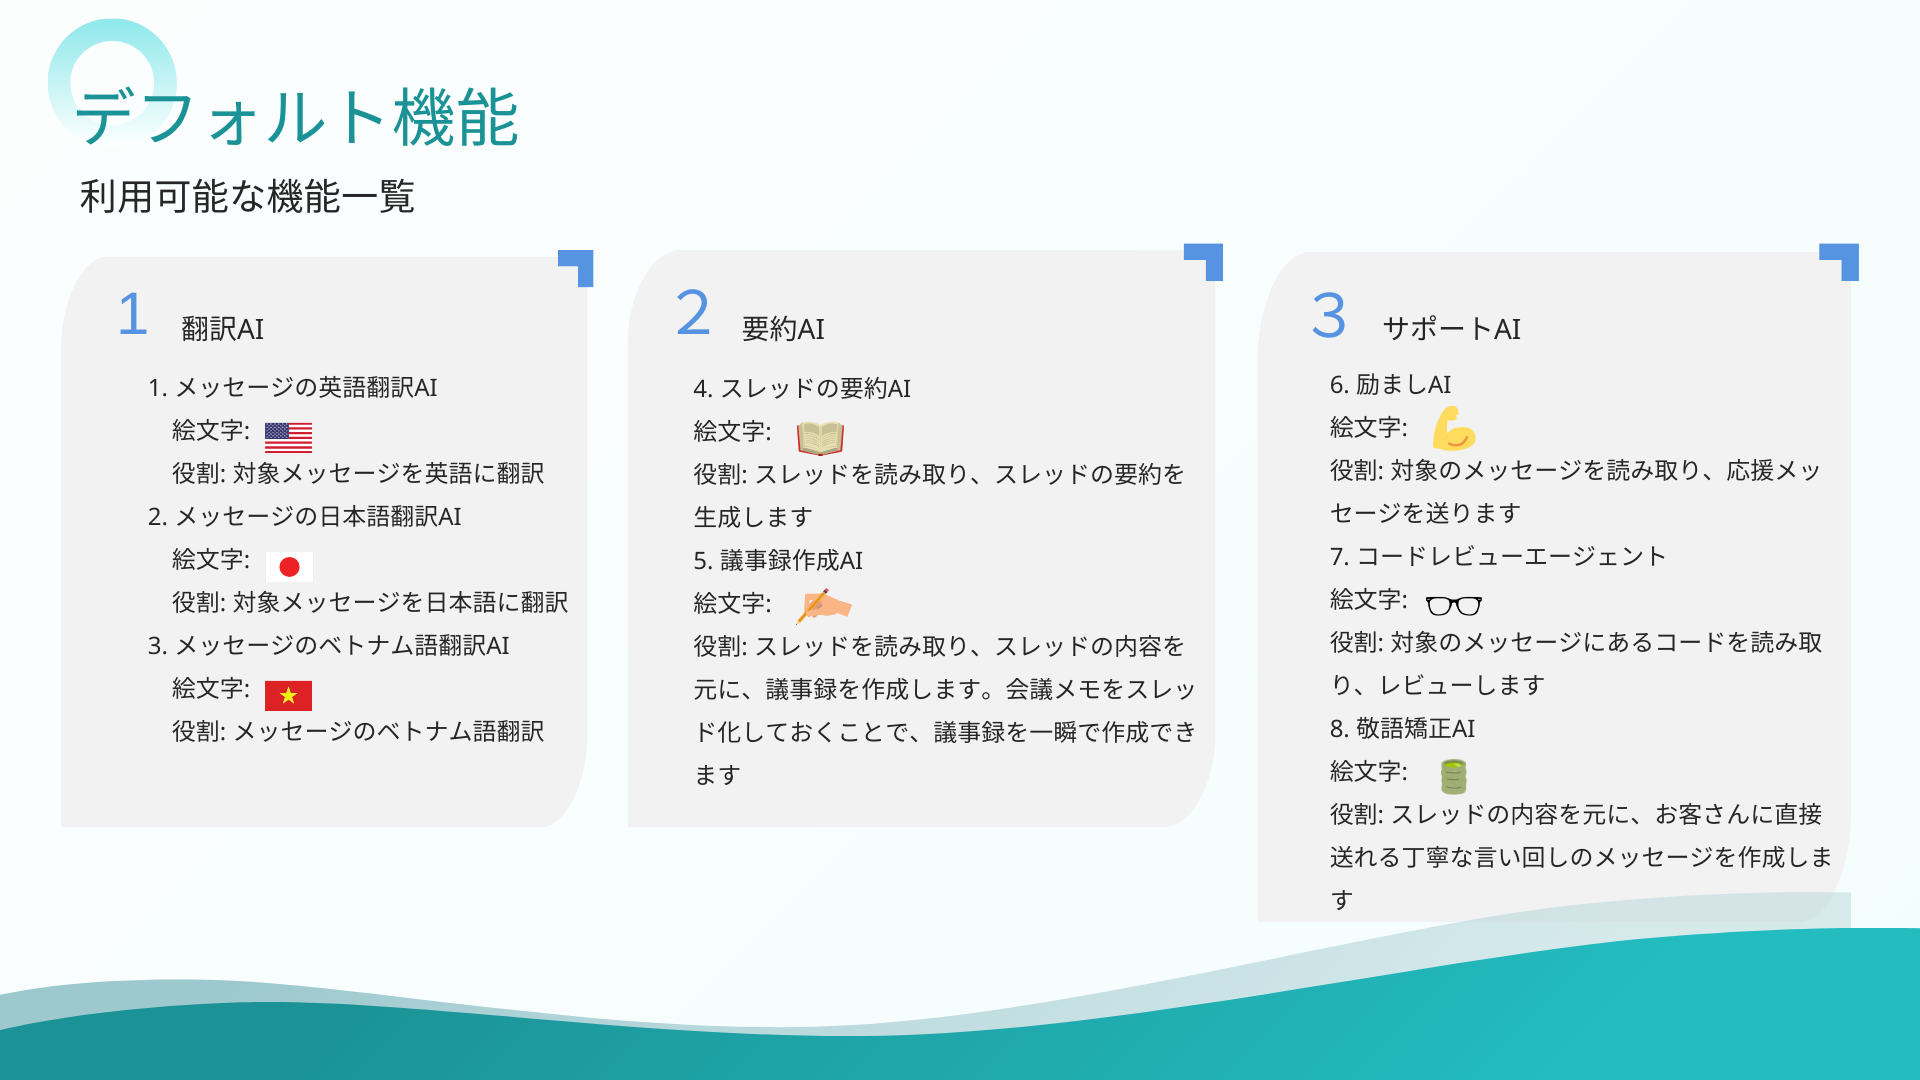Click 絵文字: label beside the book emoji
Image resolution: width=1920 pixels, height=1080 pixels.
[733, 431]
